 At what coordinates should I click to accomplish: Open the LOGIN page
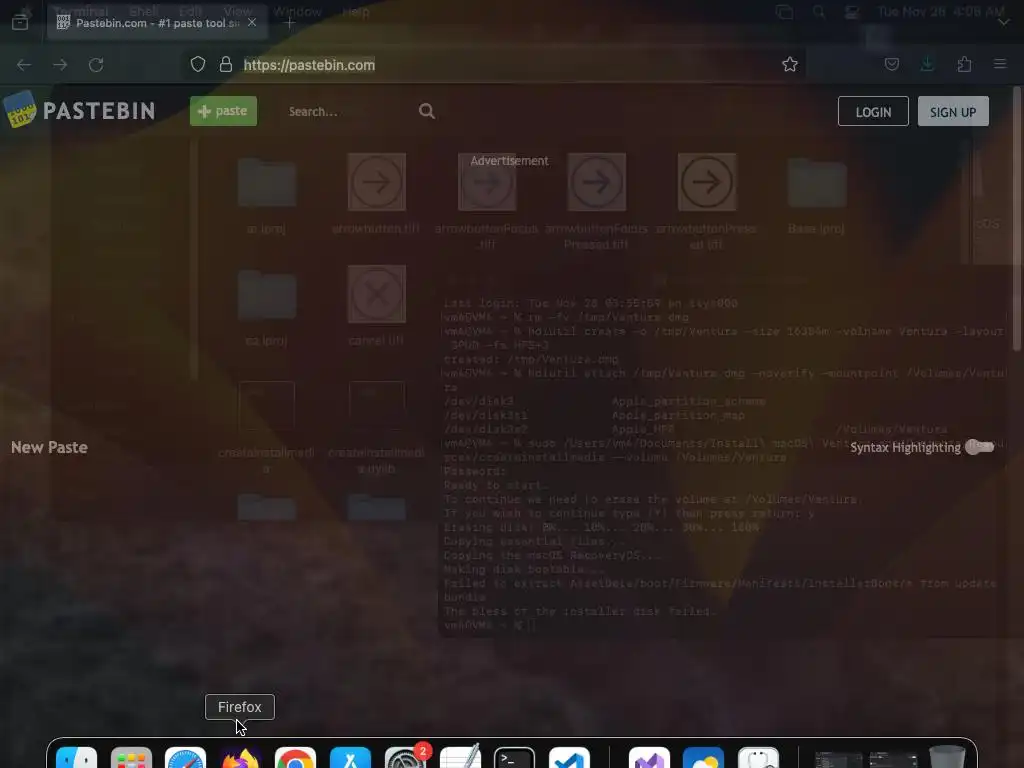click(873, 112)
